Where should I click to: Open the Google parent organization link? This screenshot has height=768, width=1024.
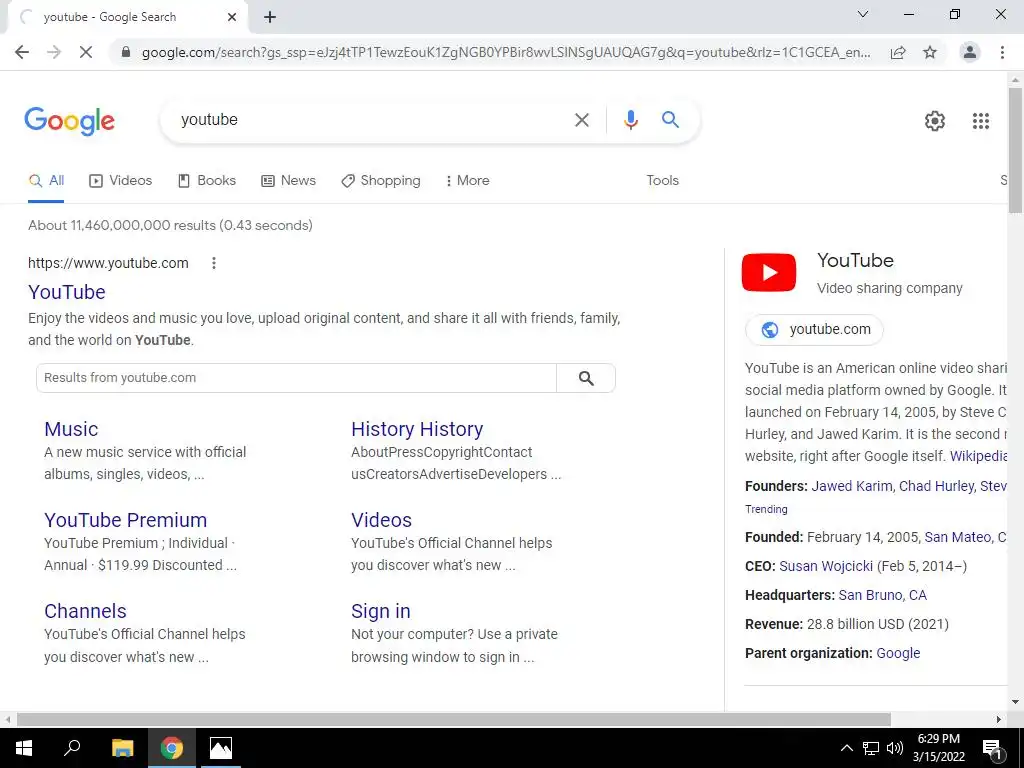tap(898, 653)
